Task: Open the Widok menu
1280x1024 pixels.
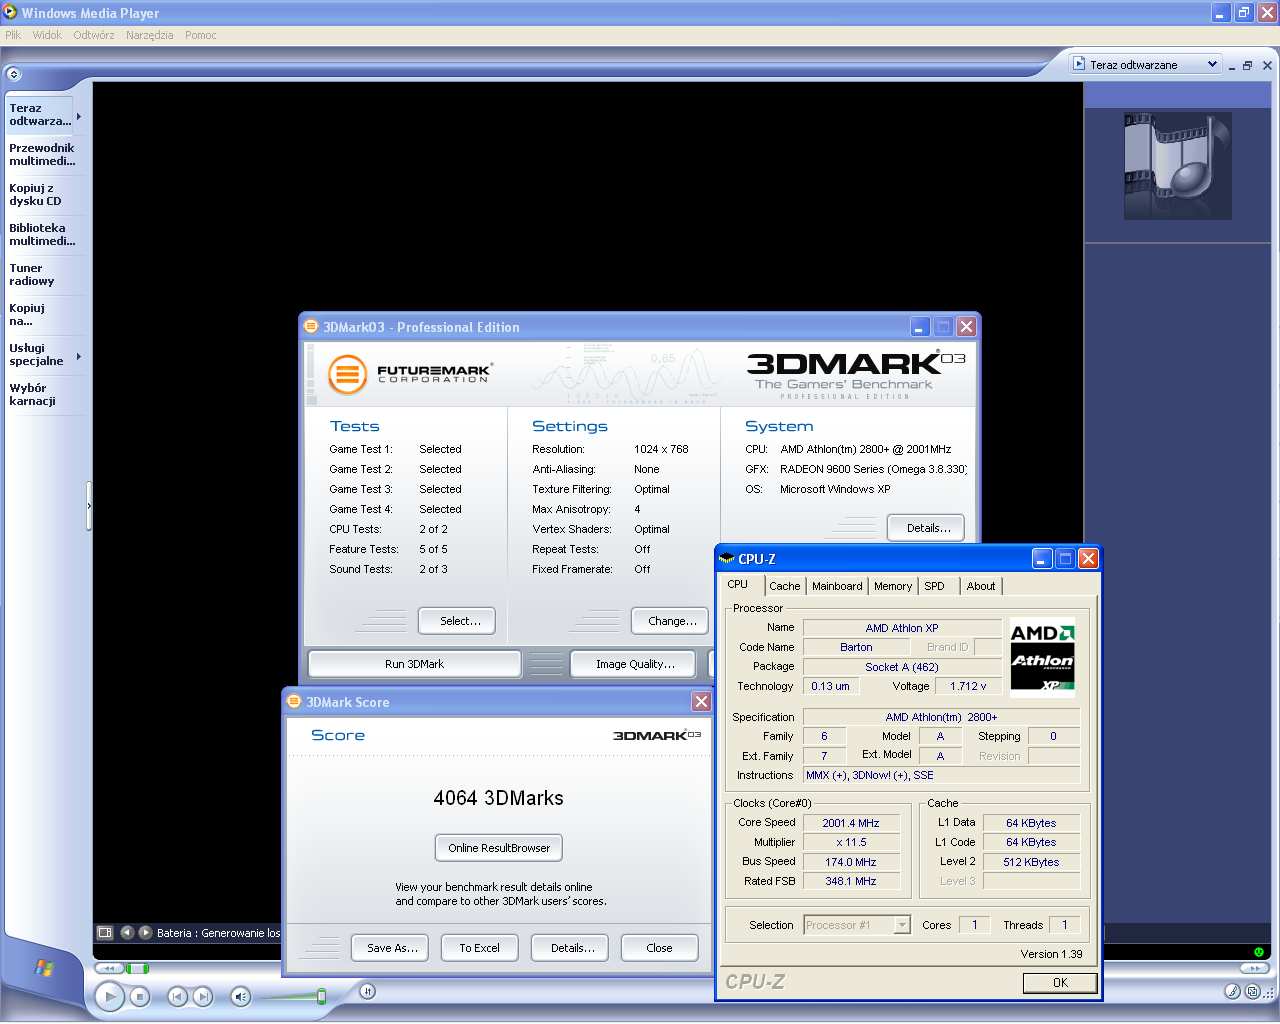Action: click(x=47, y=35)
